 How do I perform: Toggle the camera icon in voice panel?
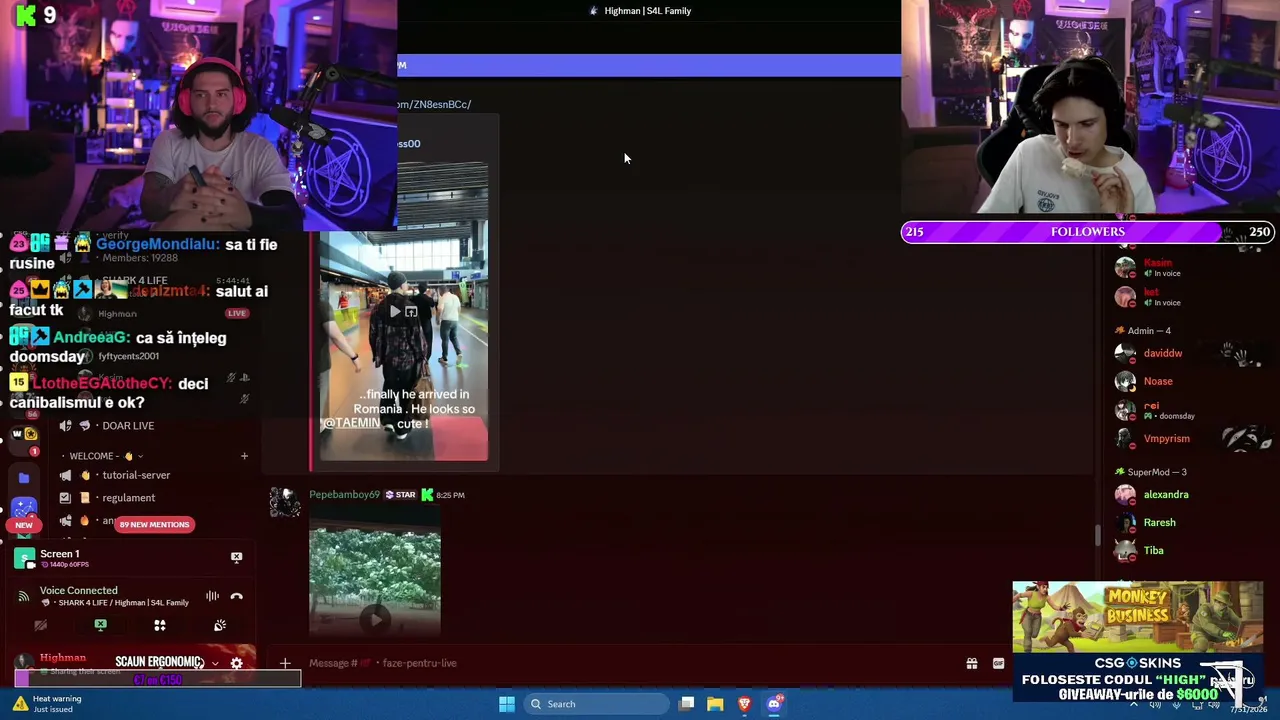click(x=41, y=625)
